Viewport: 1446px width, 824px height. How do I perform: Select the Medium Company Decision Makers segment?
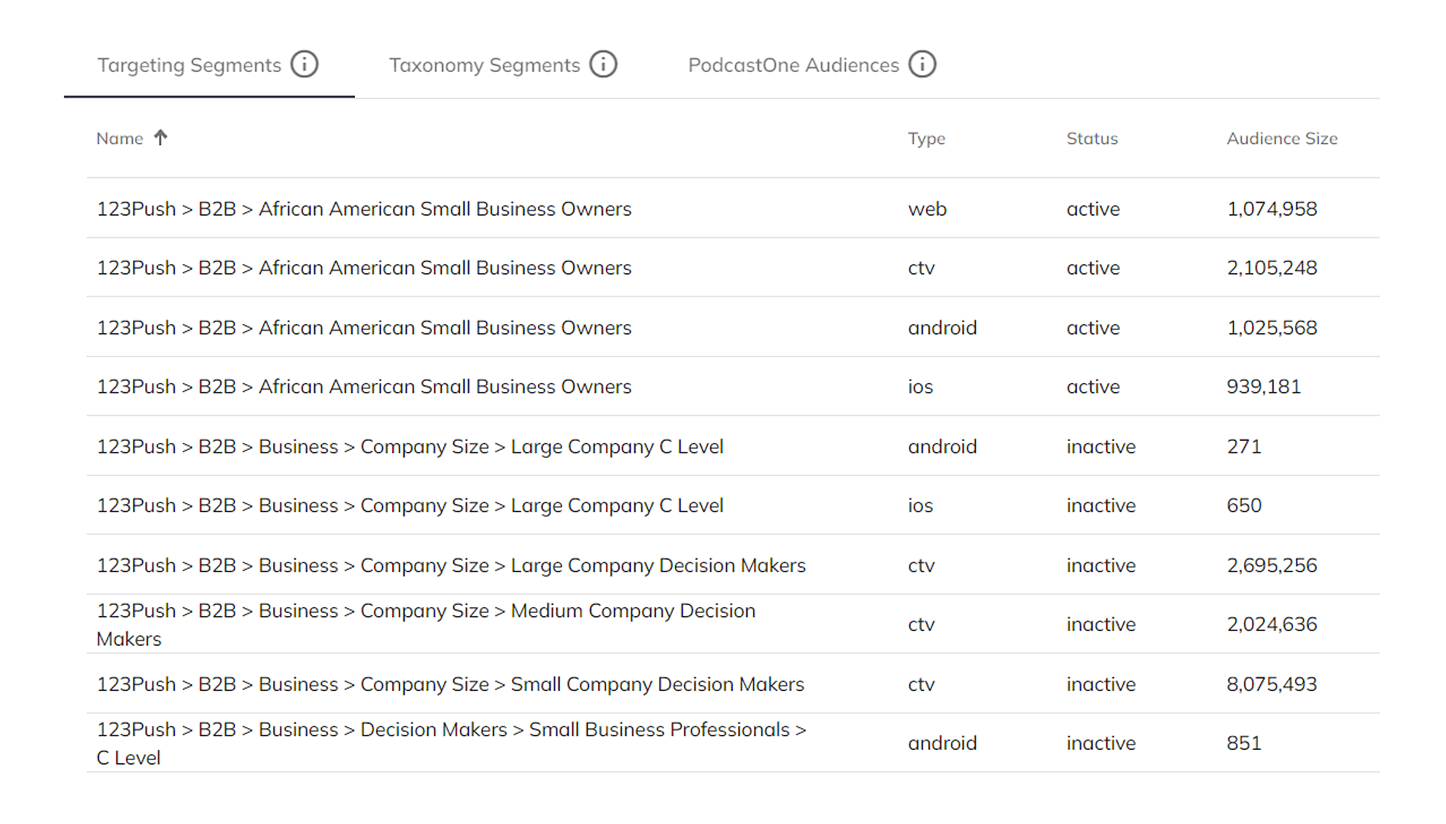pyautogui.click(x=425, y=624)
